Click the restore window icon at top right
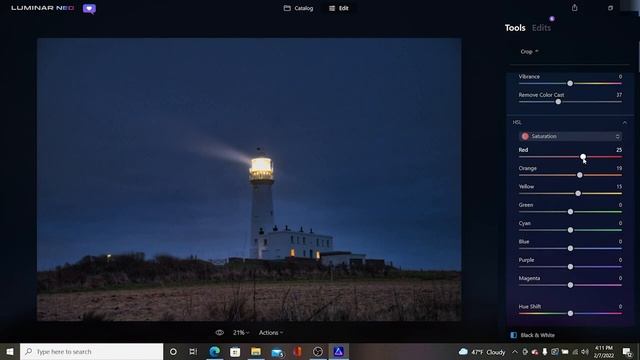This screenshot has height=360, width=640. point(610,8)
